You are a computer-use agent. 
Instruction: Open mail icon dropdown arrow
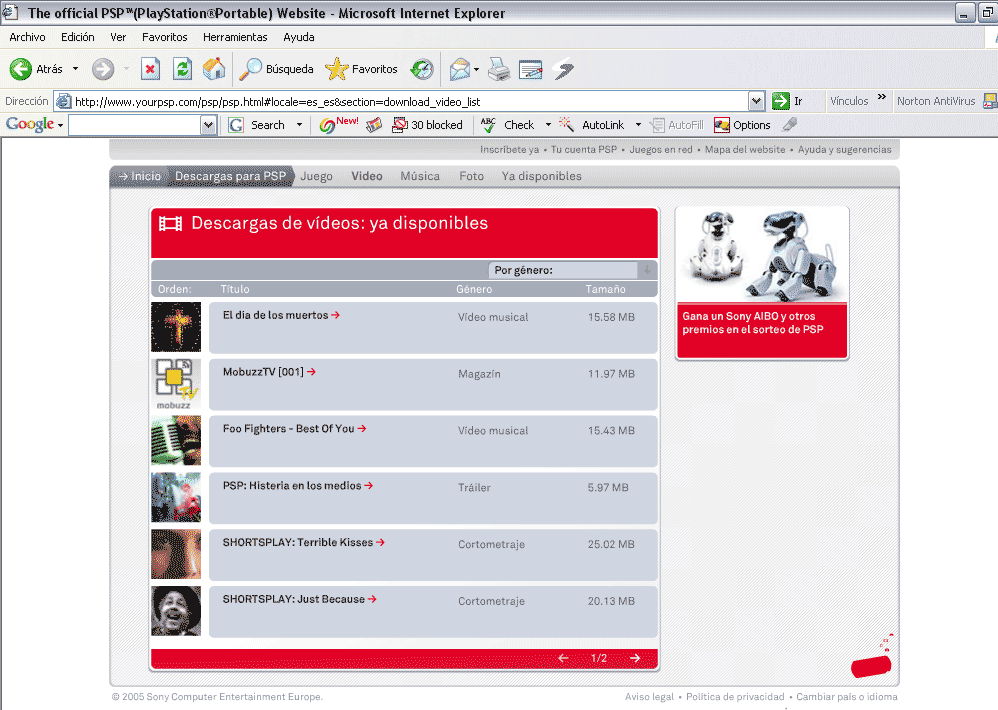pyautogui.click(x=476, y=69)
